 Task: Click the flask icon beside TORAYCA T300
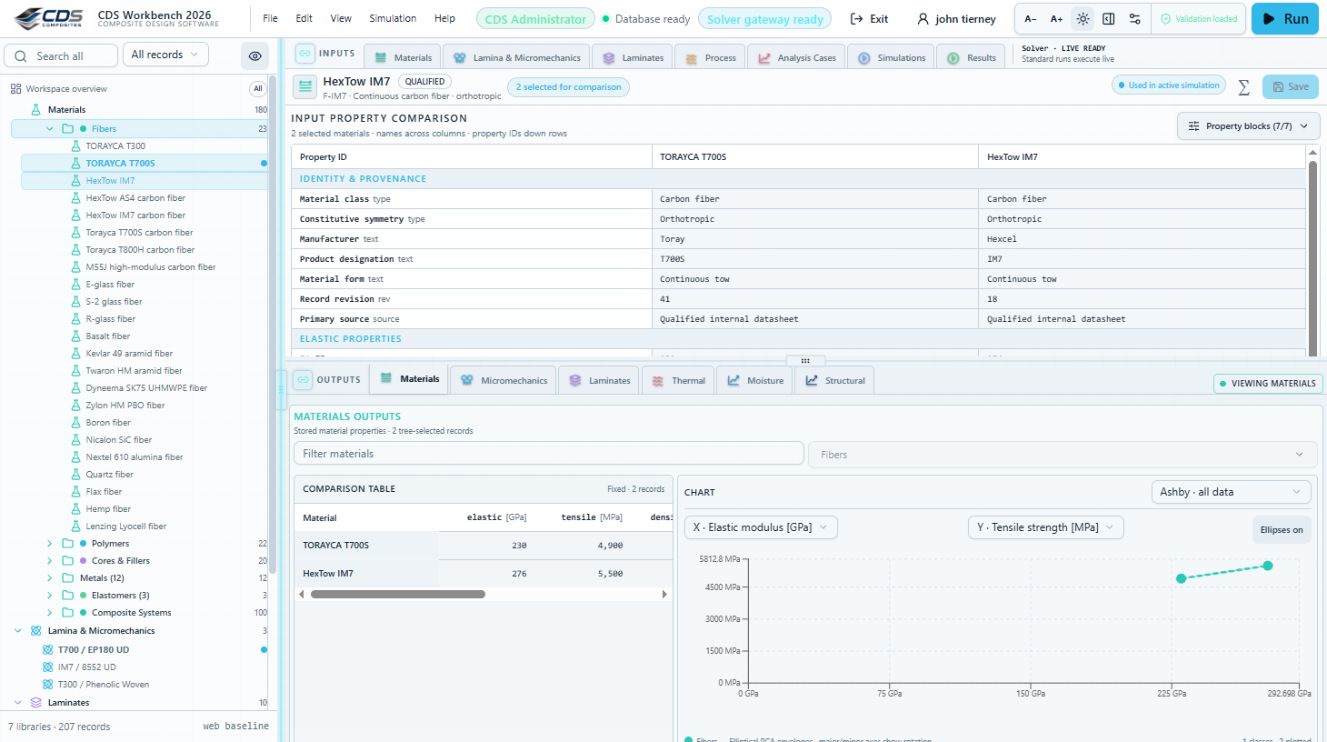pos(76,146)
